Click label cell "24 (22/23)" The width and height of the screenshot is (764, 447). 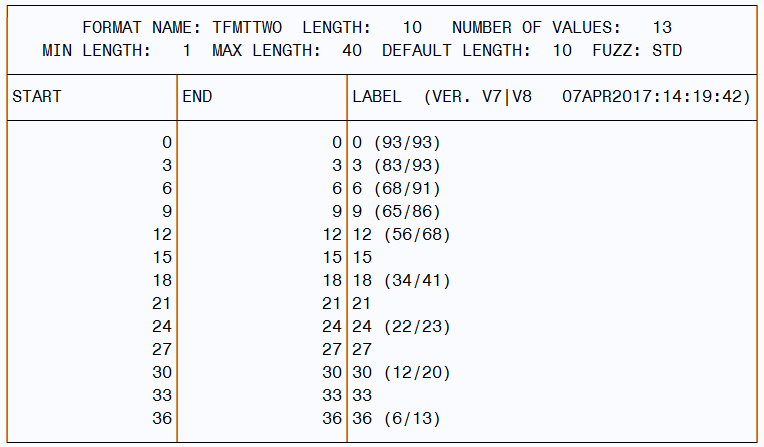coord(401,327)
